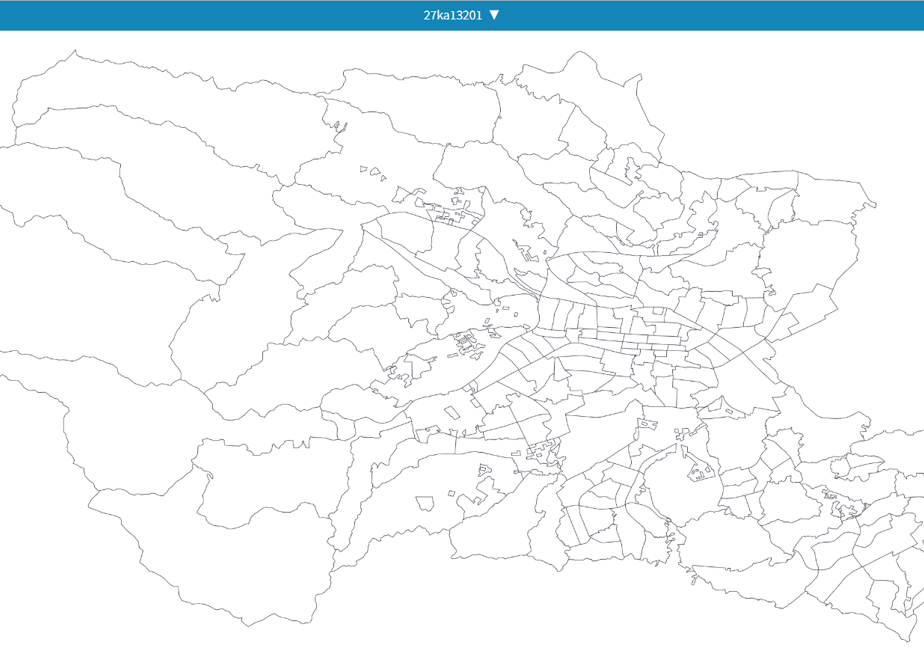The image size is (924, 660).
Task: Select the tilted rectangular enclave south of the diagonal road
Action: tap(451, 412)
